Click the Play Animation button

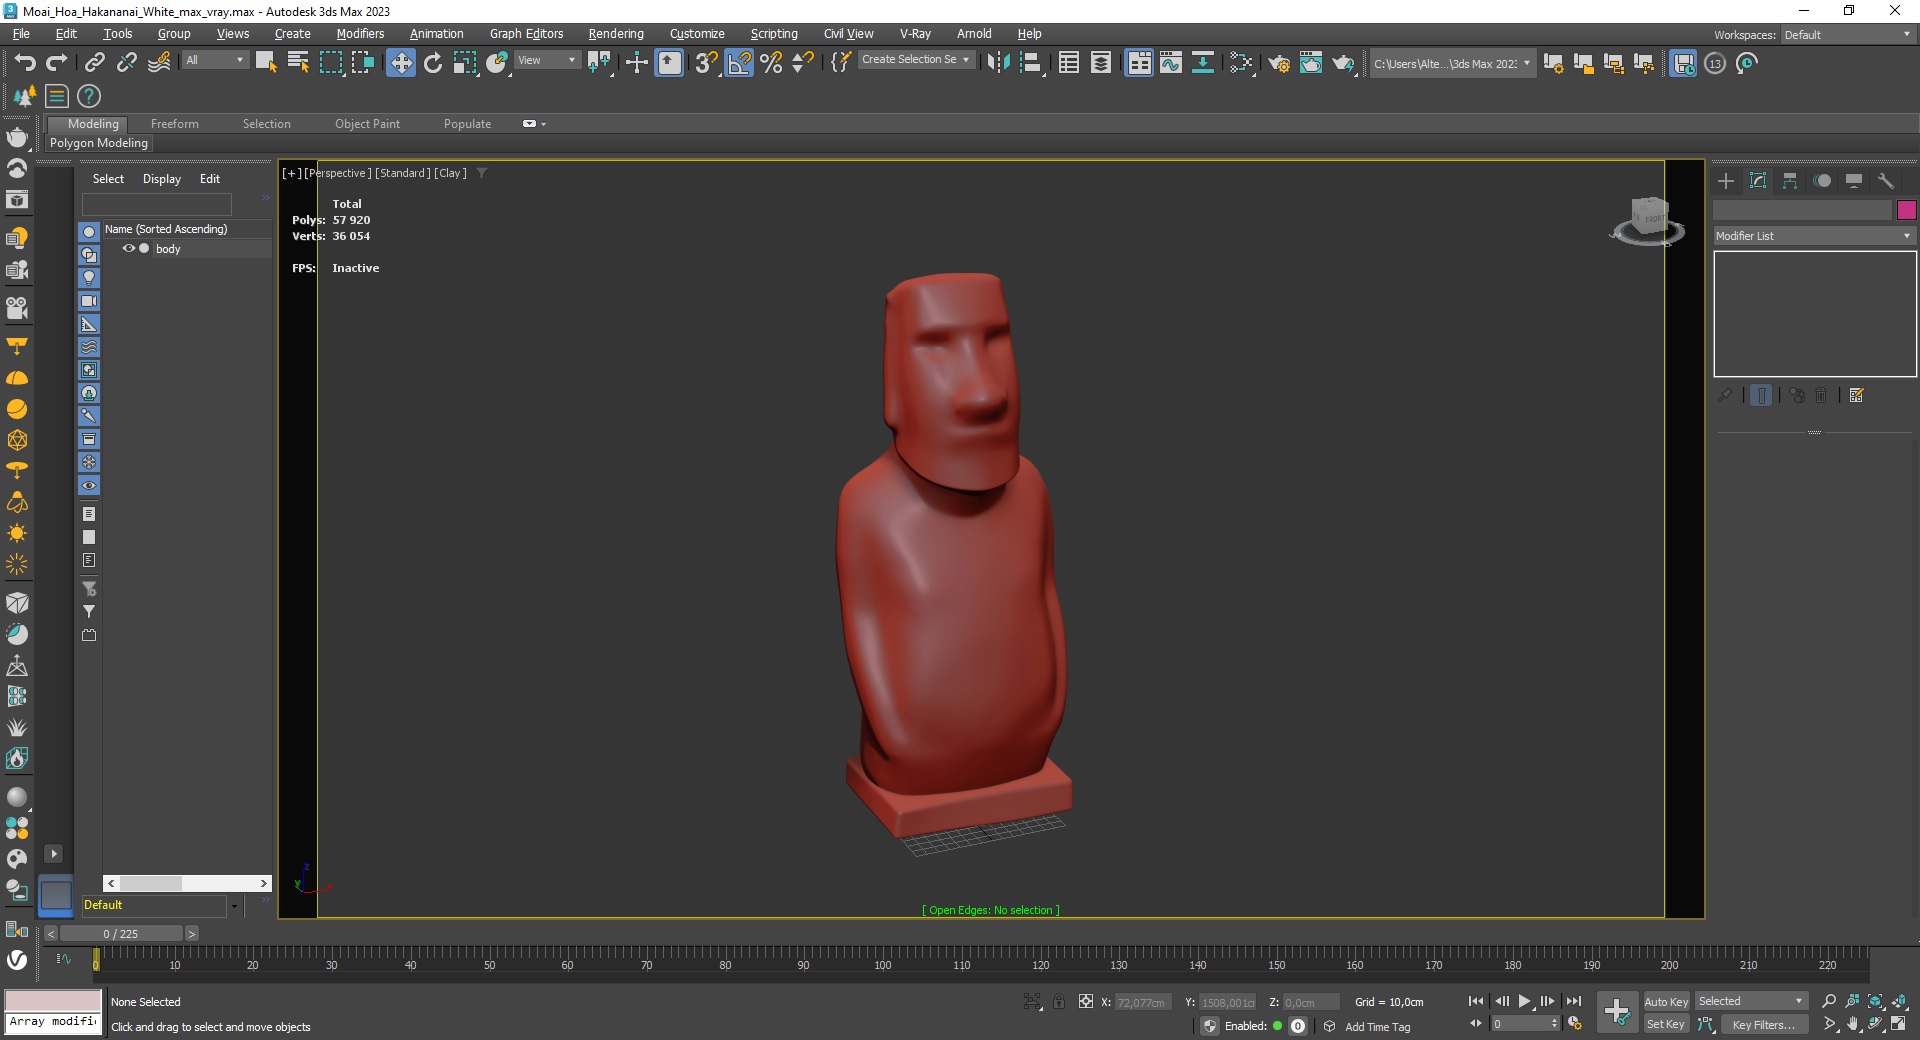pos(1524,1001)
